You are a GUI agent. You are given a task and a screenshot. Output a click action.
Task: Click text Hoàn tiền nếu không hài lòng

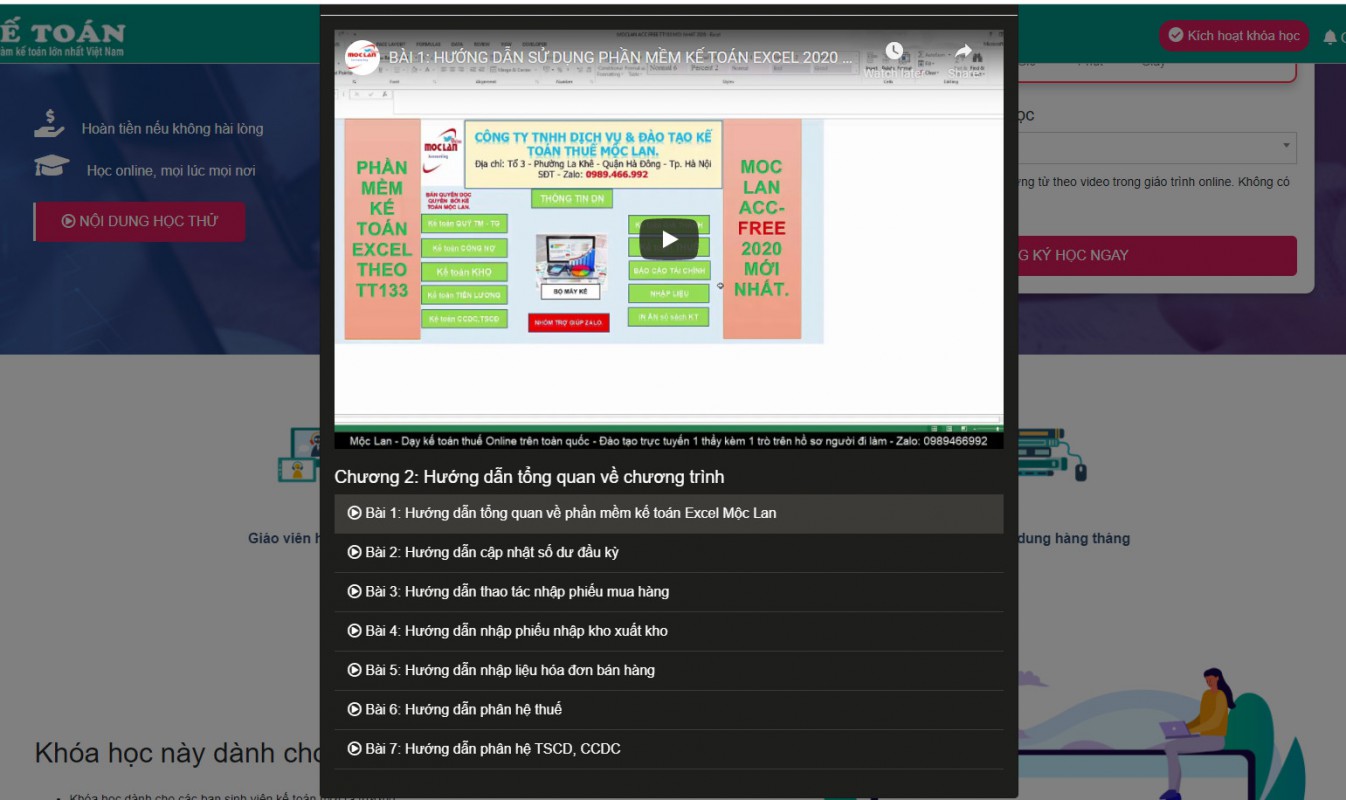click(x=172, y=129)
